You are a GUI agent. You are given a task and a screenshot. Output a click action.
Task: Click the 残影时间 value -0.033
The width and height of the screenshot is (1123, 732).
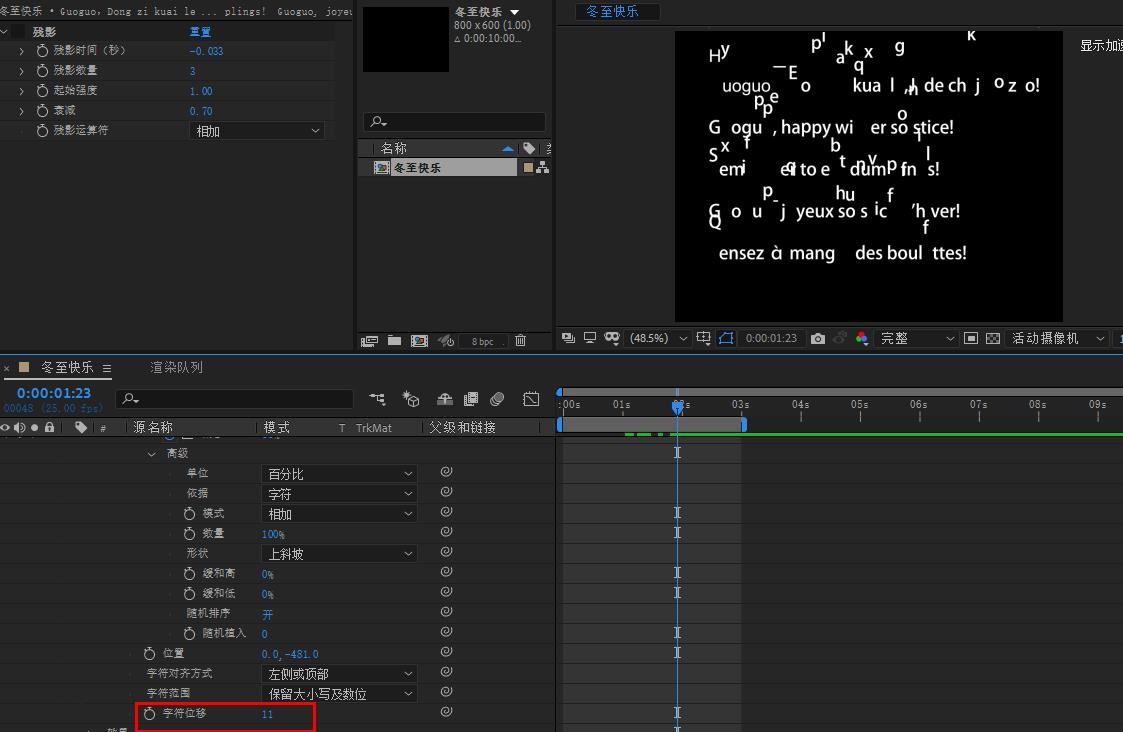click(x=206, y=51)
